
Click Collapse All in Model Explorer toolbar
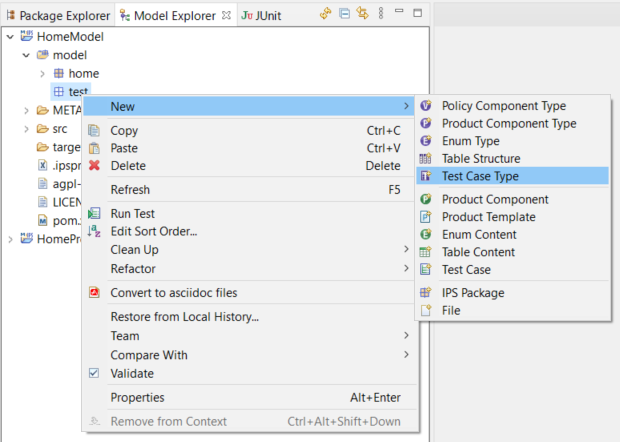(x=343, y=14)
